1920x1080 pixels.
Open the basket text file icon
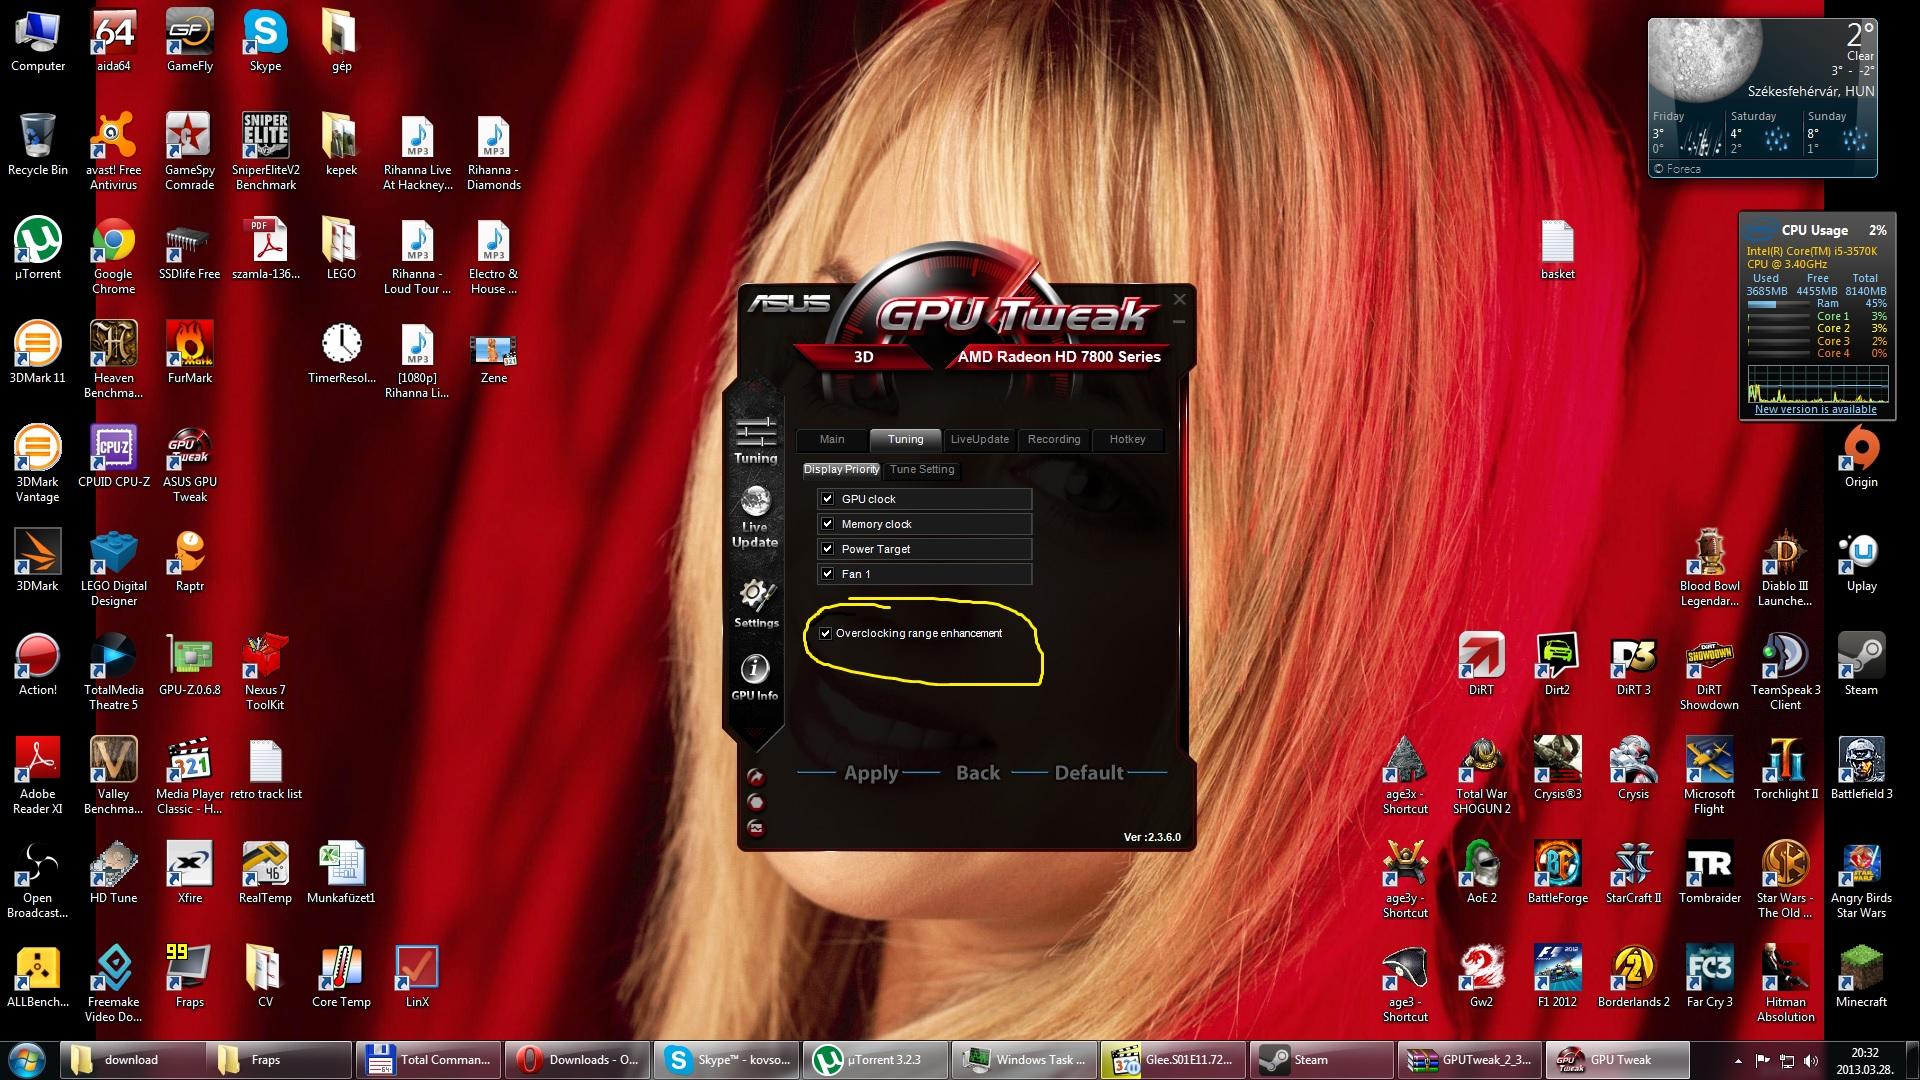tap(1557, 250)
